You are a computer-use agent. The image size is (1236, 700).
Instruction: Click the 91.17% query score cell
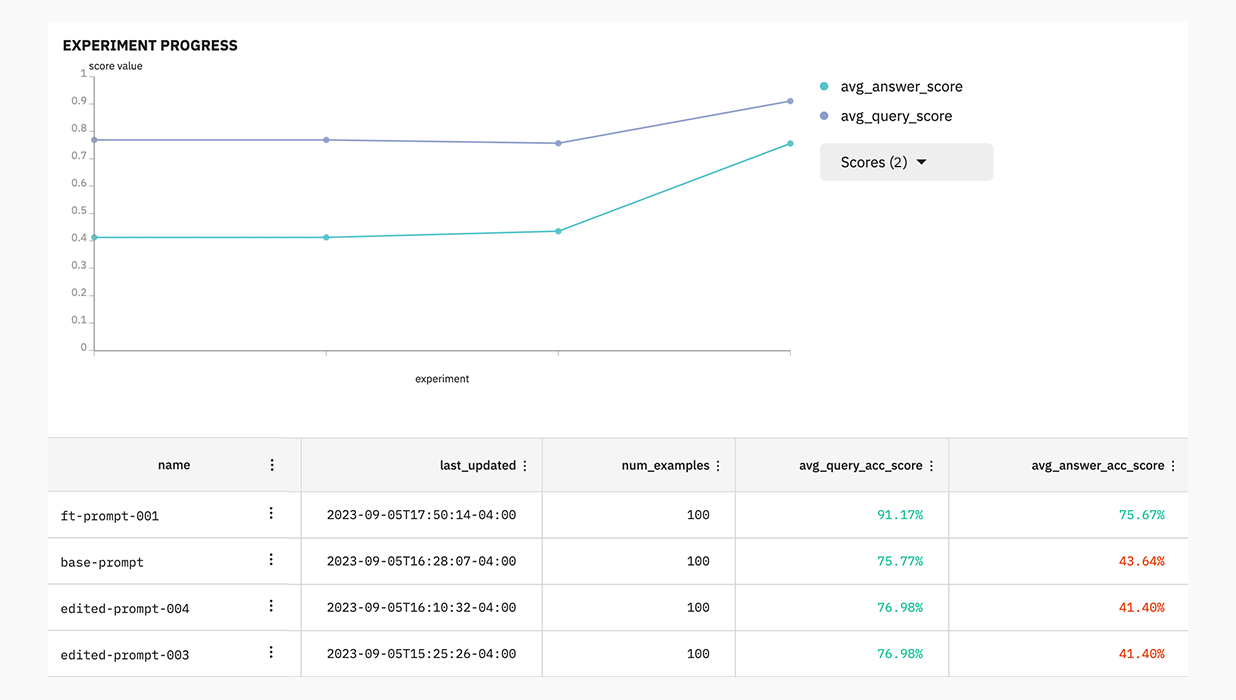tap(899, 515)
